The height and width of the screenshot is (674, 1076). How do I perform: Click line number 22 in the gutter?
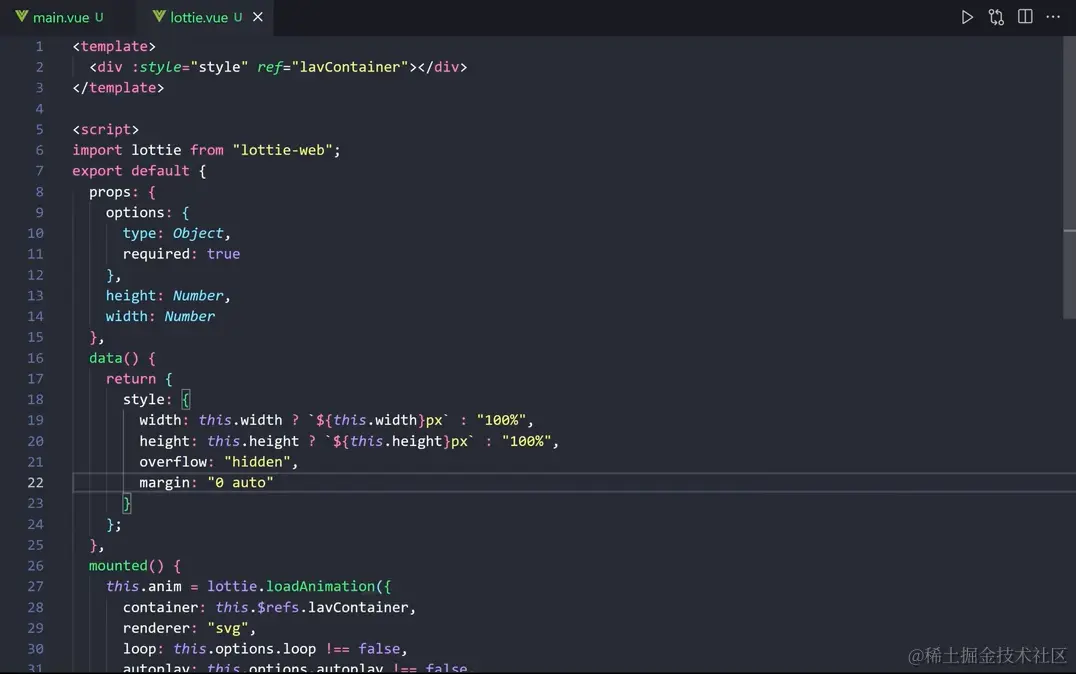(36, 483)
